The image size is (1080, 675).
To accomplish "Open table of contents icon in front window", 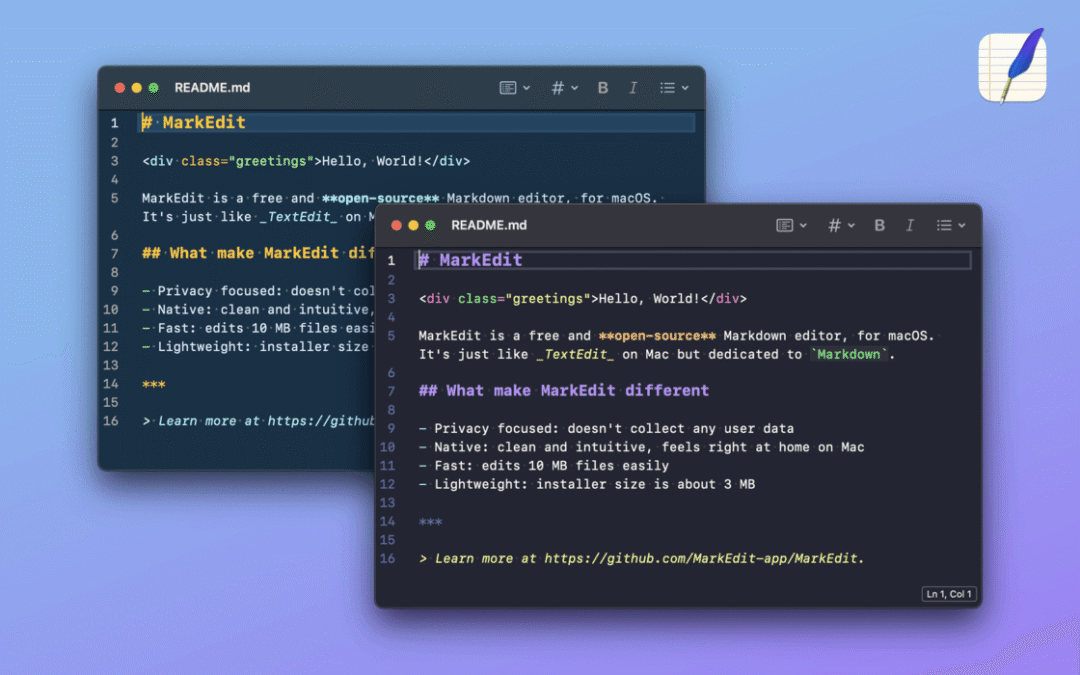I will (785, 225).
